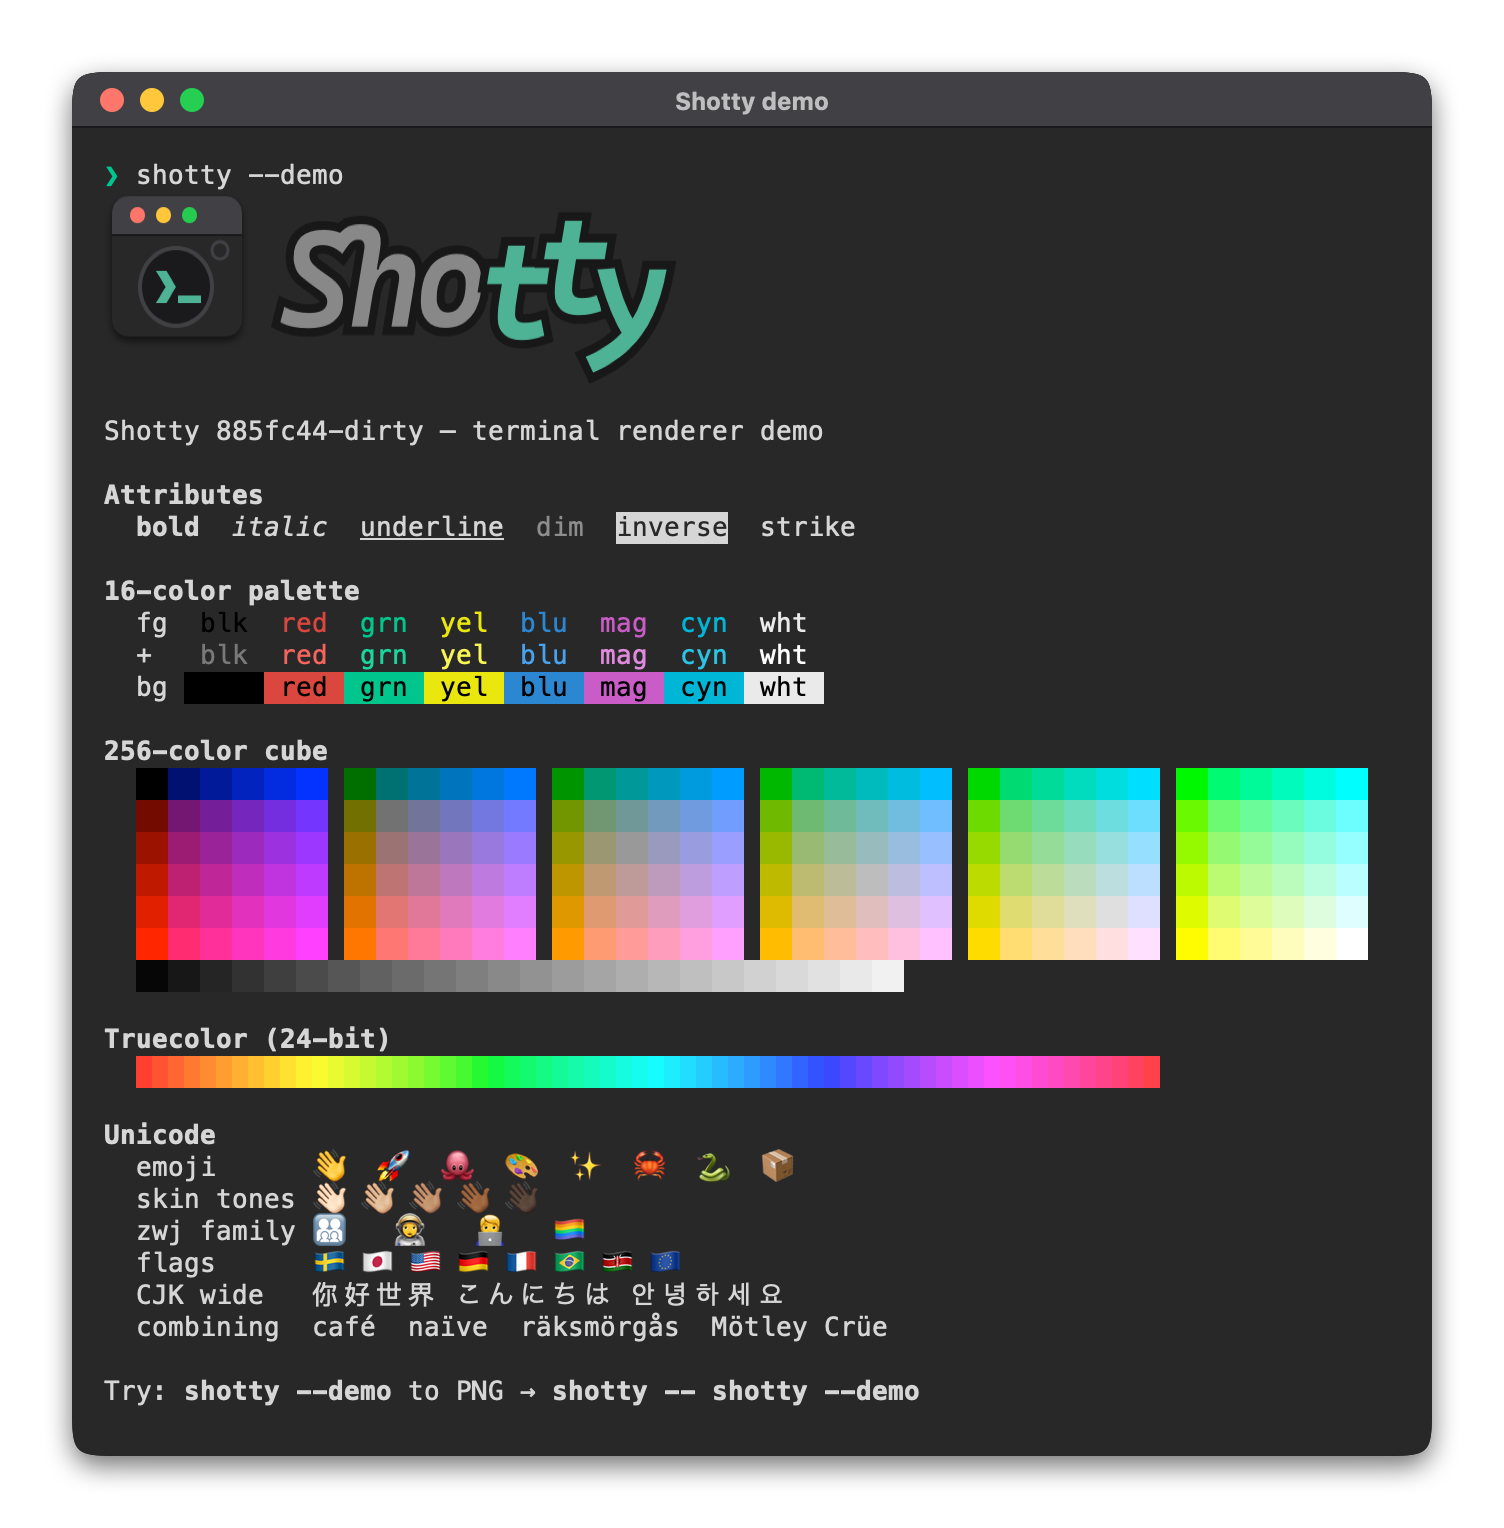Viewport: 1504px width, 1528px height.
Task: Click the Germany flag
Action: point(473,1262)
